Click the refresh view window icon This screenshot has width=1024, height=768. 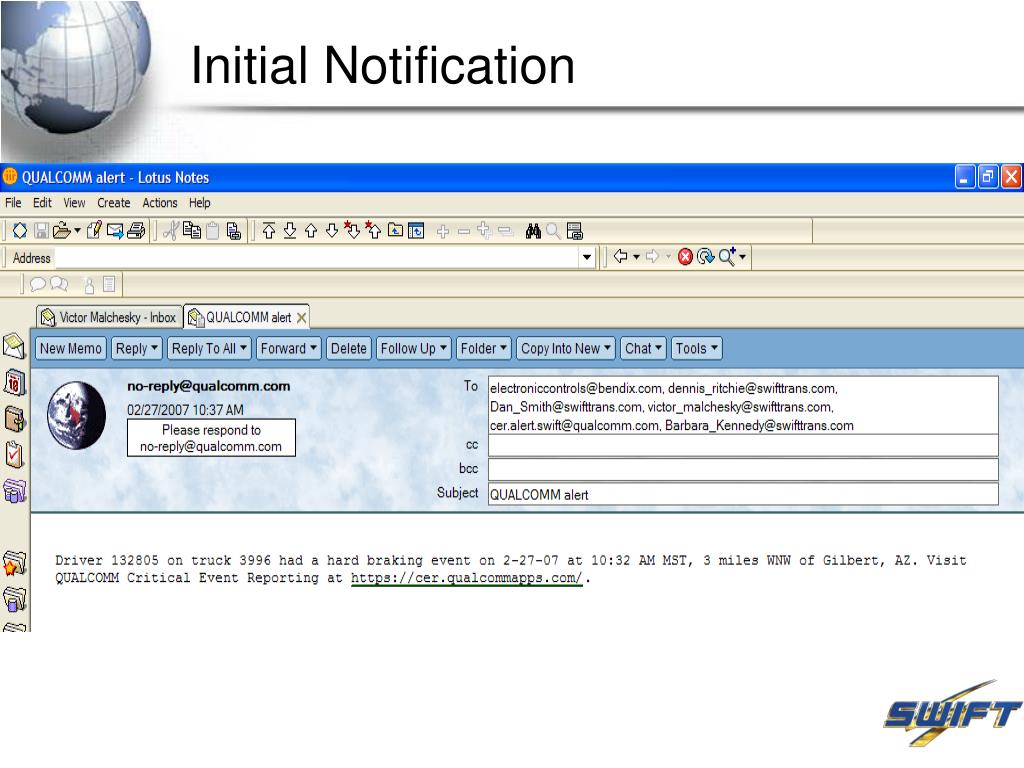416,231
